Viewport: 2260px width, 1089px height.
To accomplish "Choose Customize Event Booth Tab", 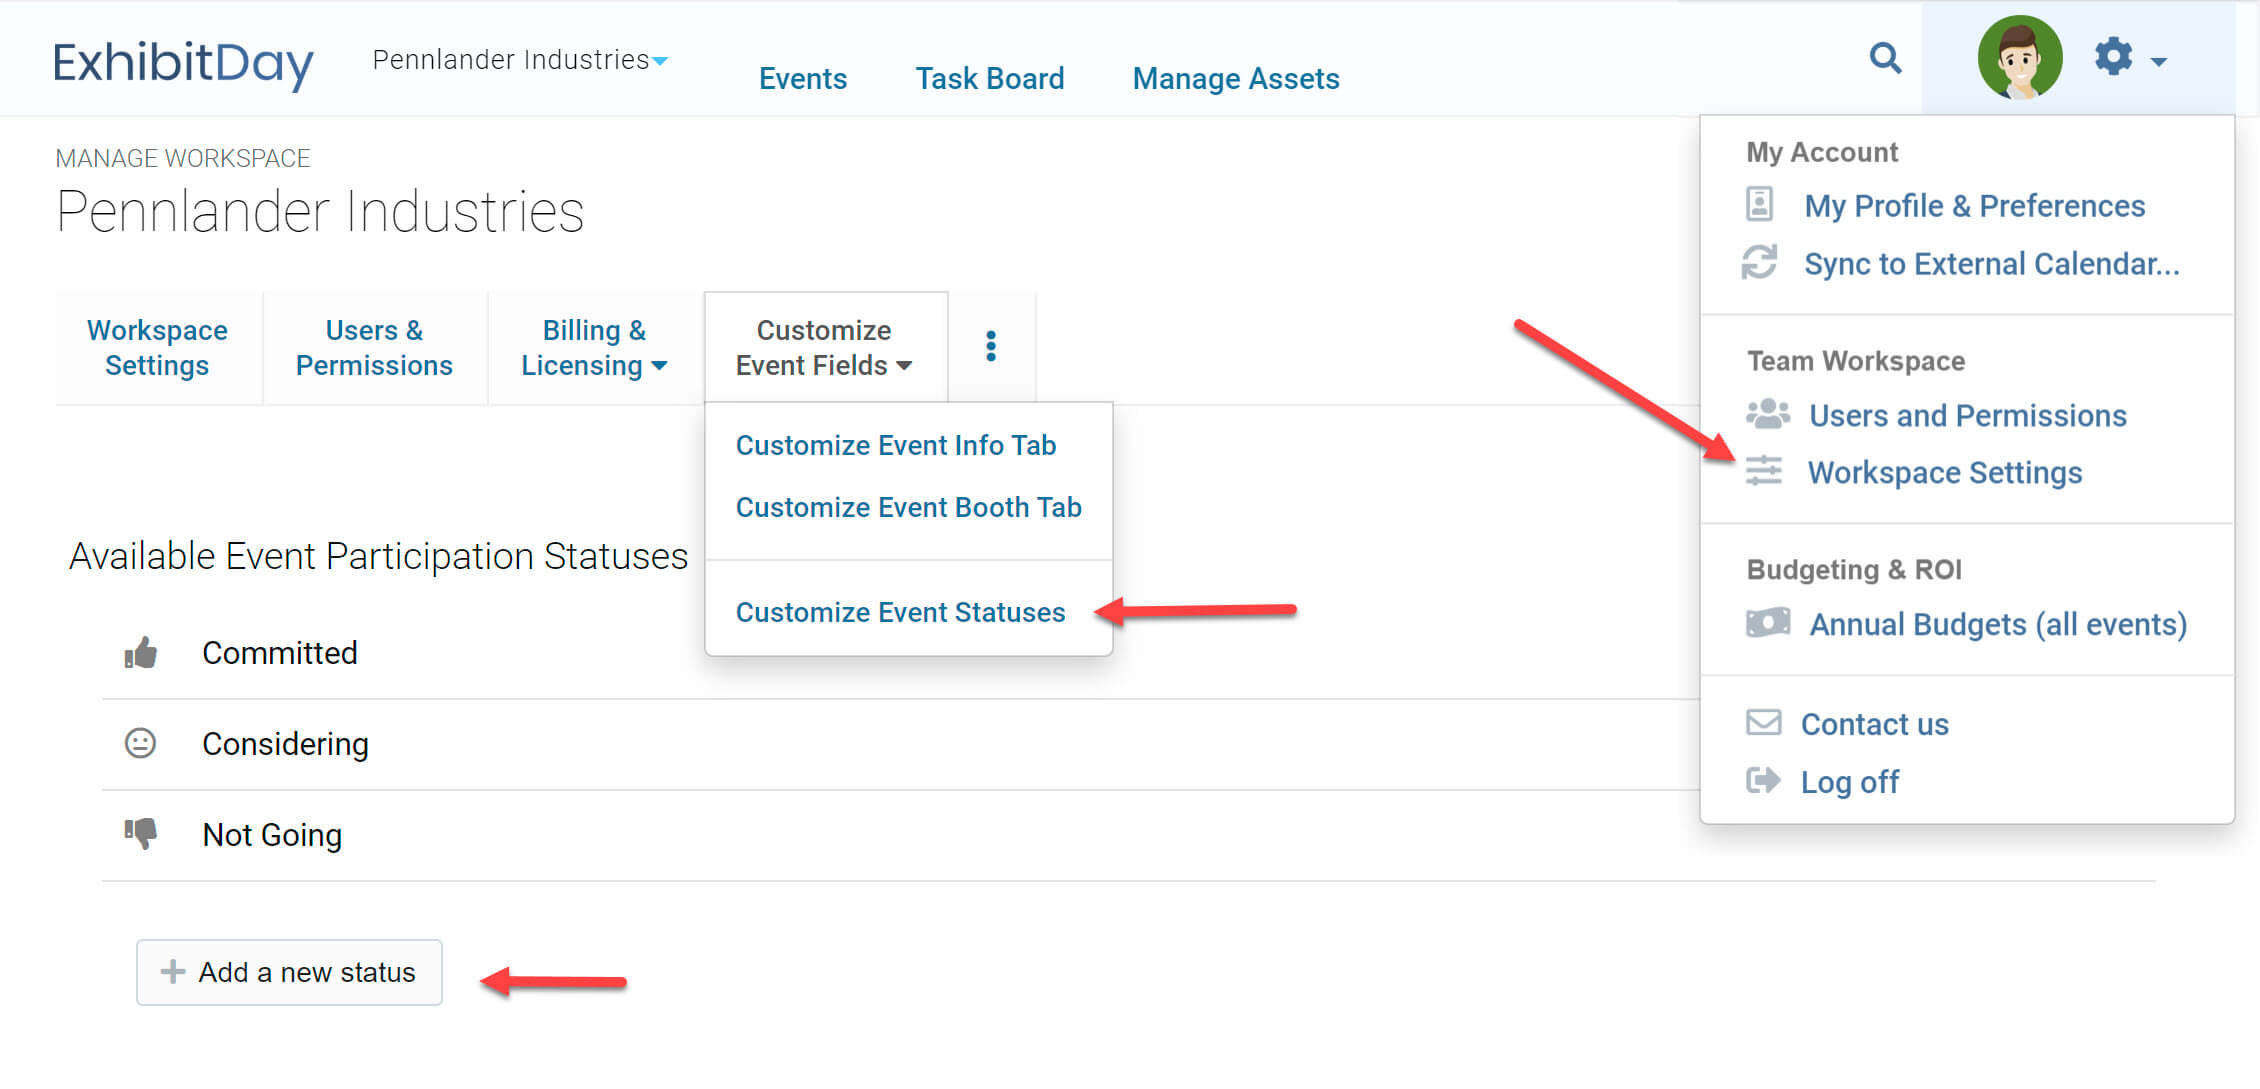I will 908,507.
